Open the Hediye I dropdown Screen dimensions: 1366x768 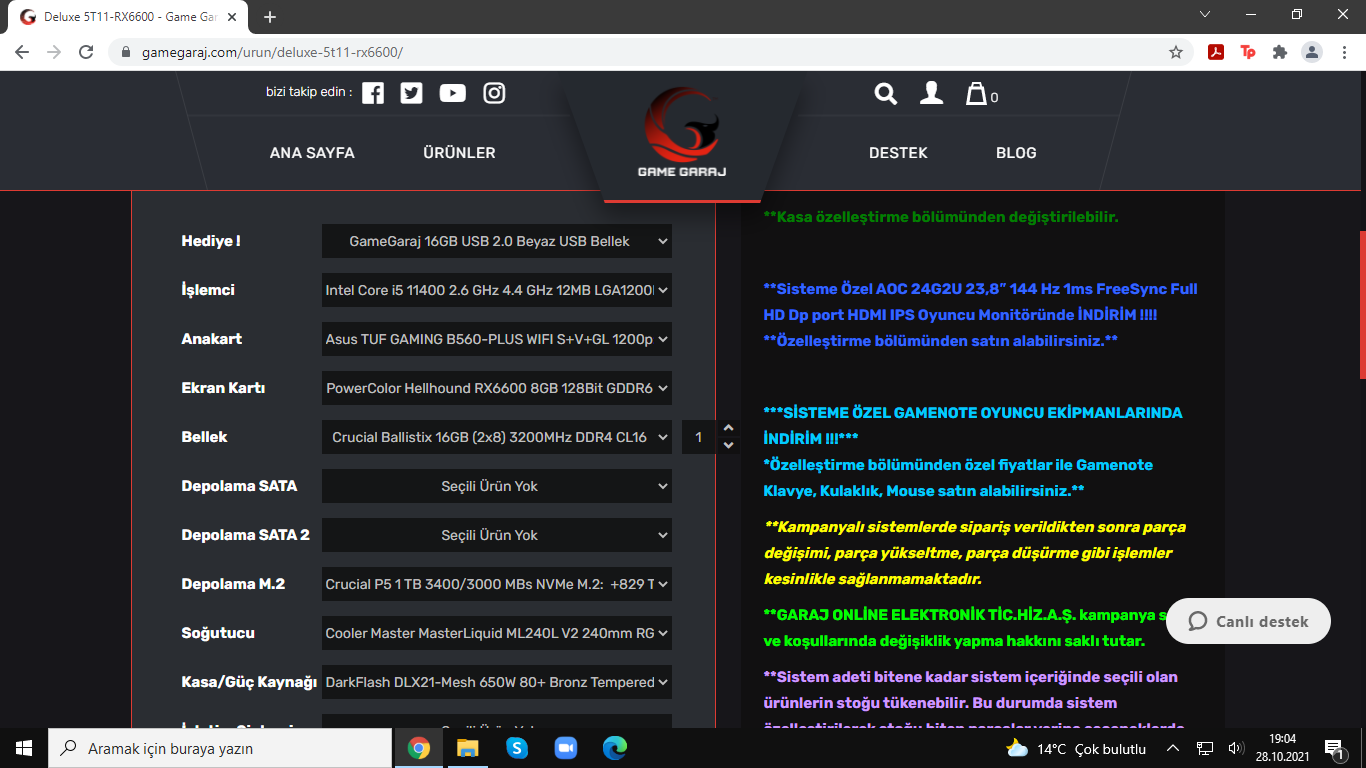(x=497, y=241)
